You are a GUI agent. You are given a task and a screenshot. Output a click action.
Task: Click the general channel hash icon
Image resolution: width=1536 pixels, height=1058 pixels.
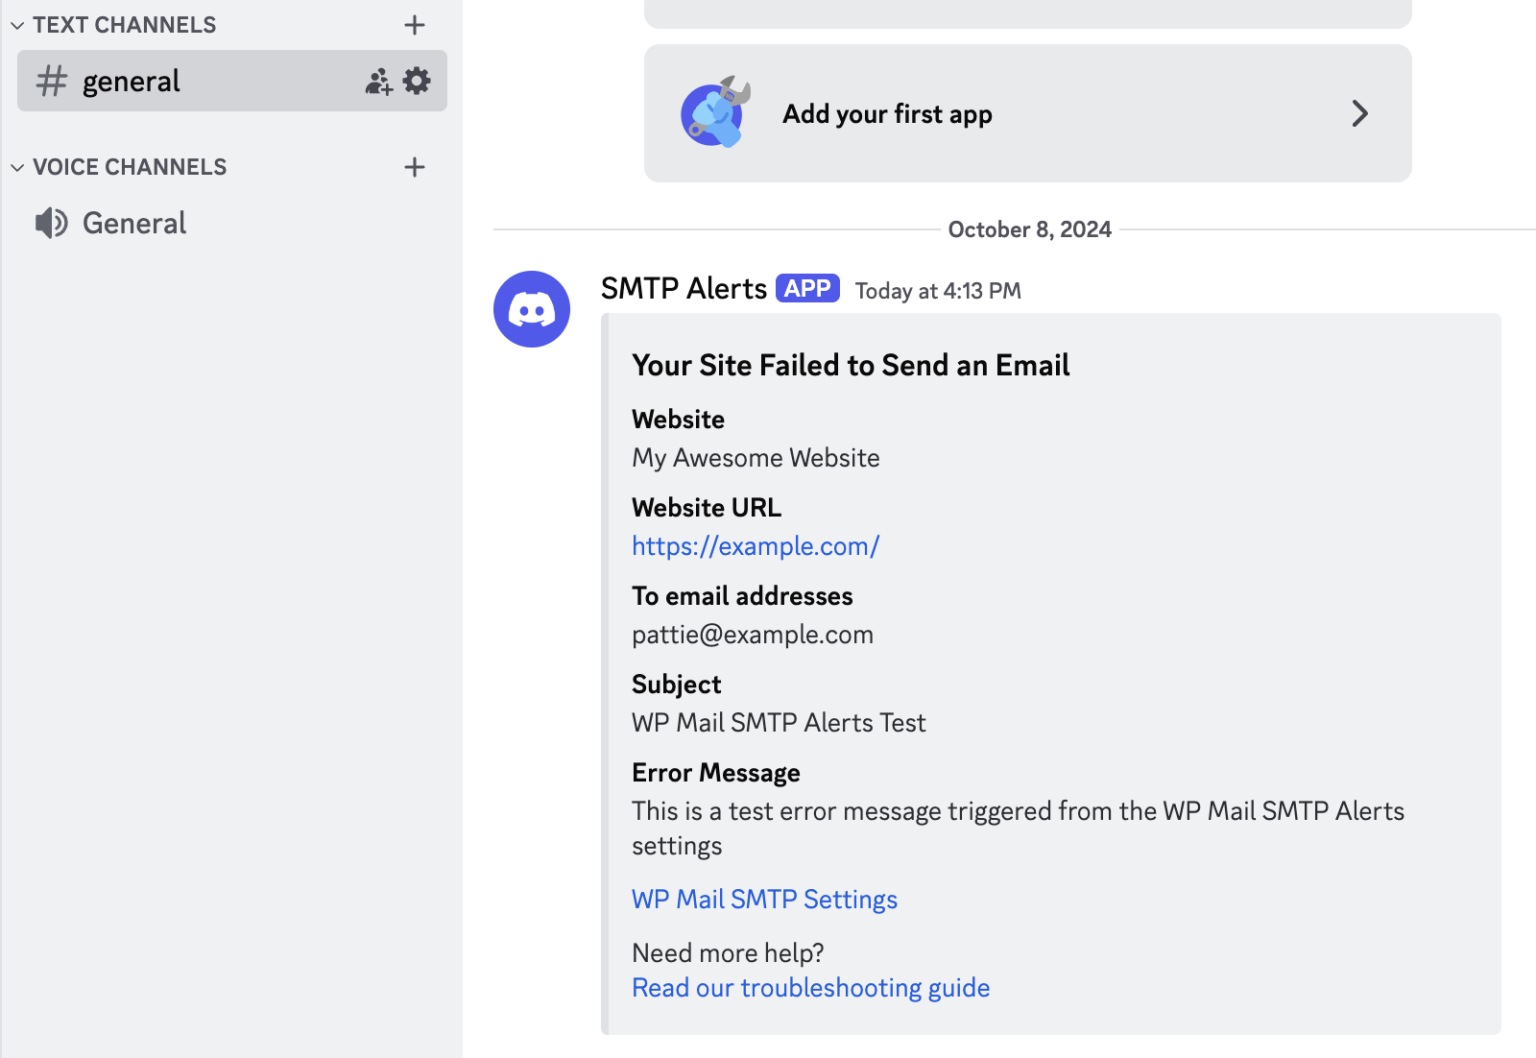(x=52, y=81)
